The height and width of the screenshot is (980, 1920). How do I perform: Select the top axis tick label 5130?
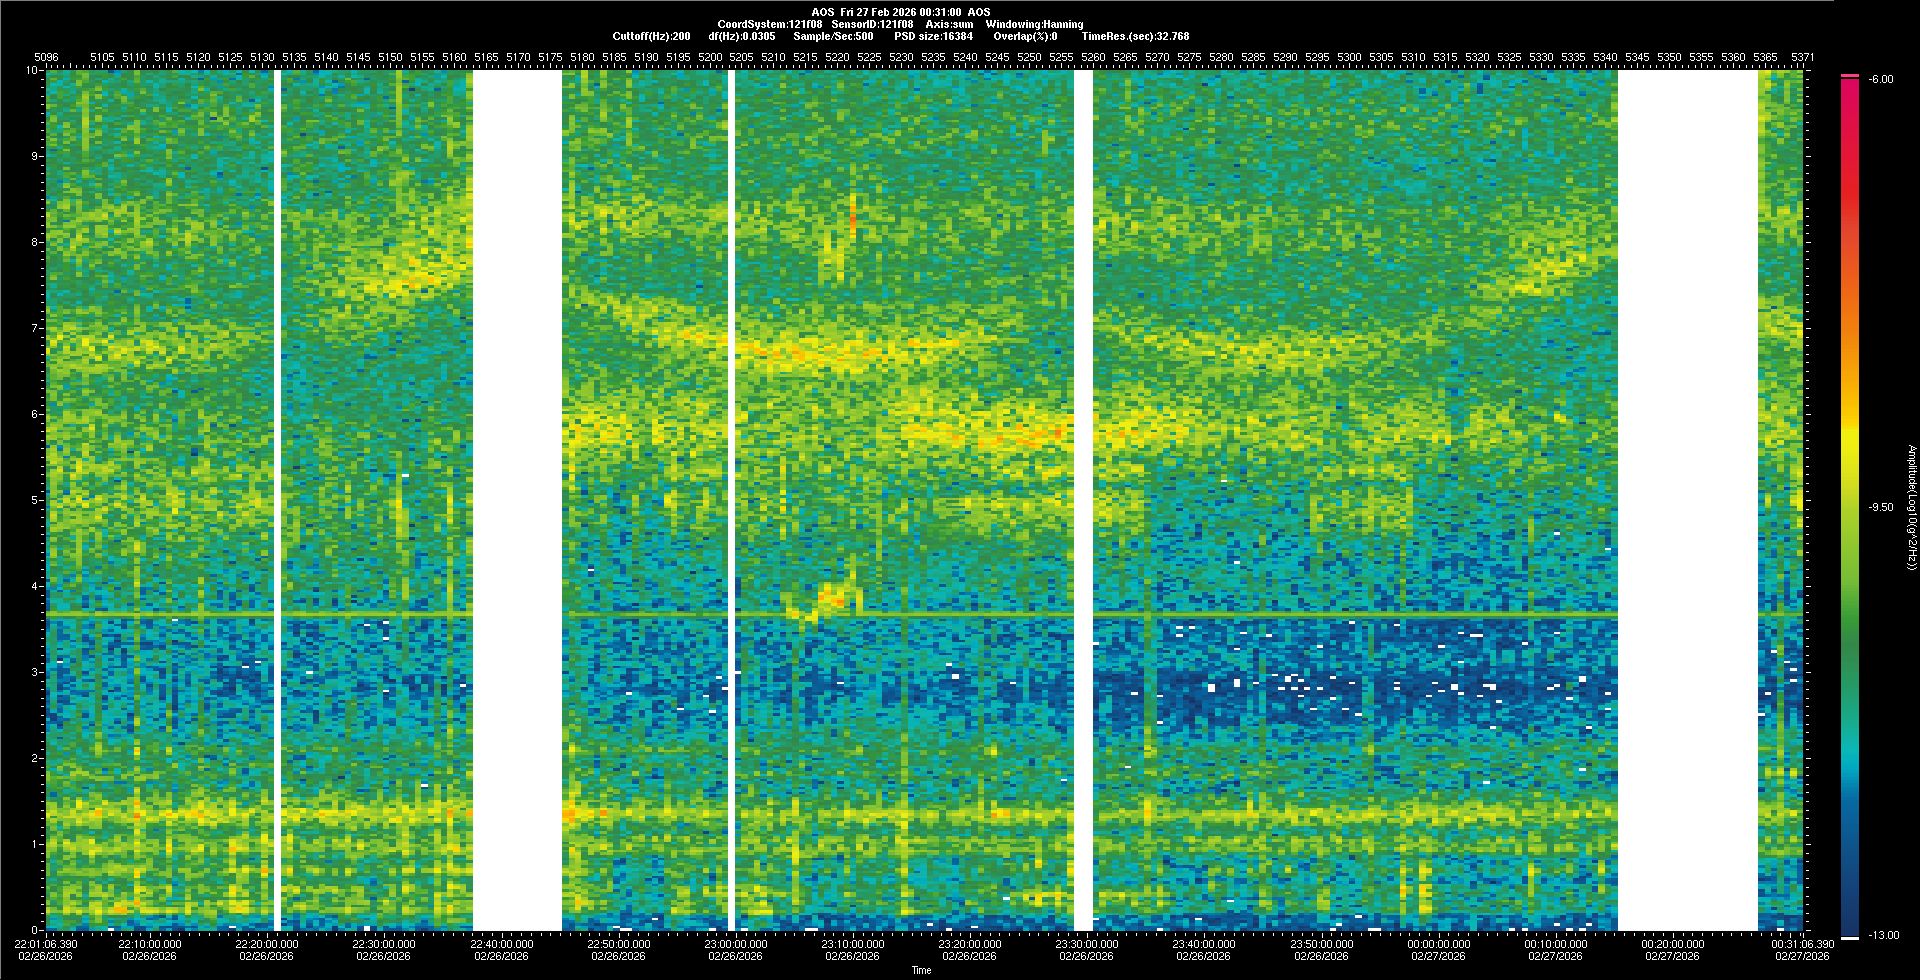pos(263,58)
